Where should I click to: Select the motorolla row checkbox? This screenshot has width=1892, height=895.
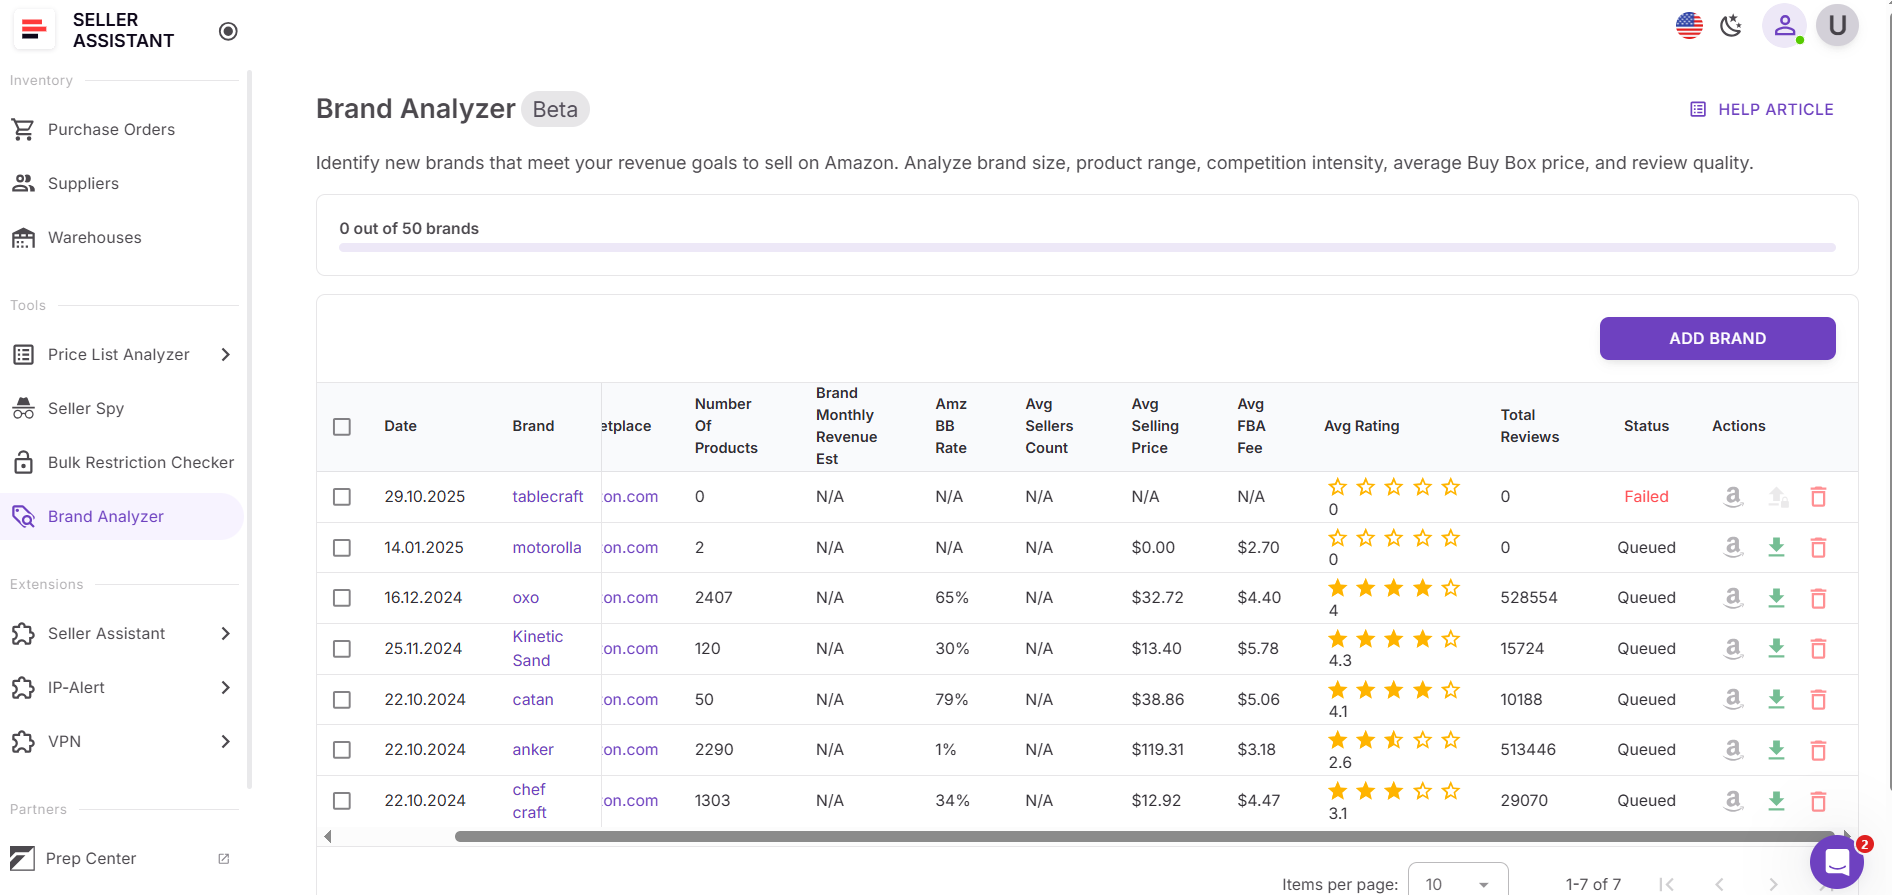click(342, 548)
